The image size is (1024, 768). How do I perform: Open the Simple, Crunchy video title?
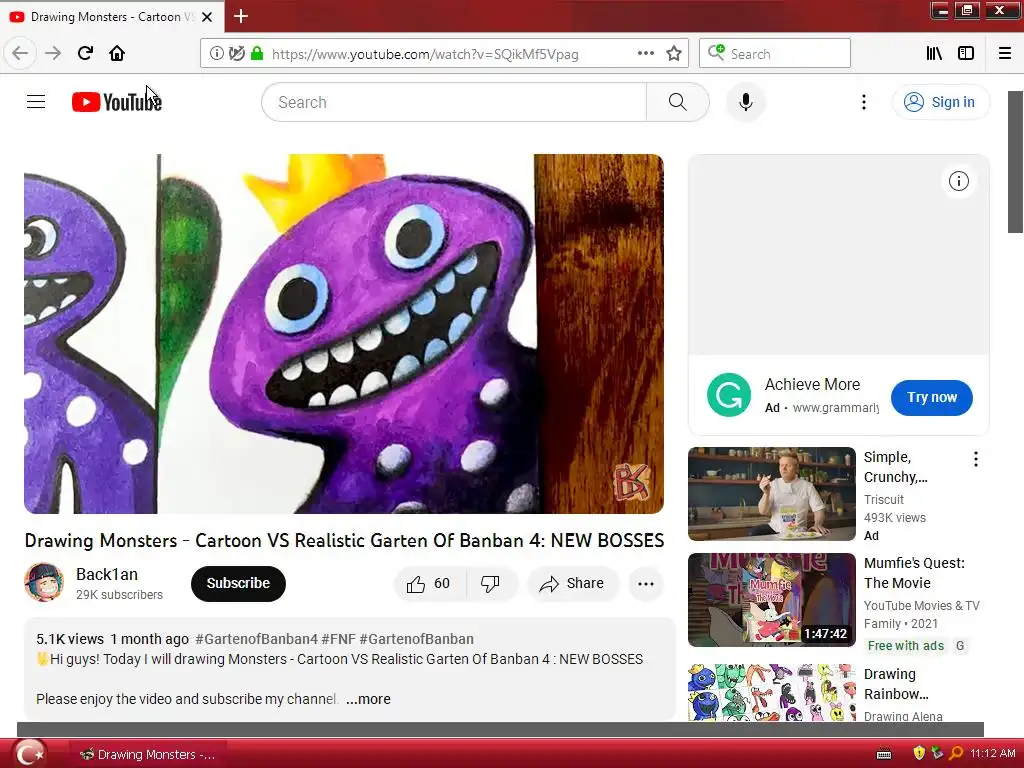[x=895, y=467]
